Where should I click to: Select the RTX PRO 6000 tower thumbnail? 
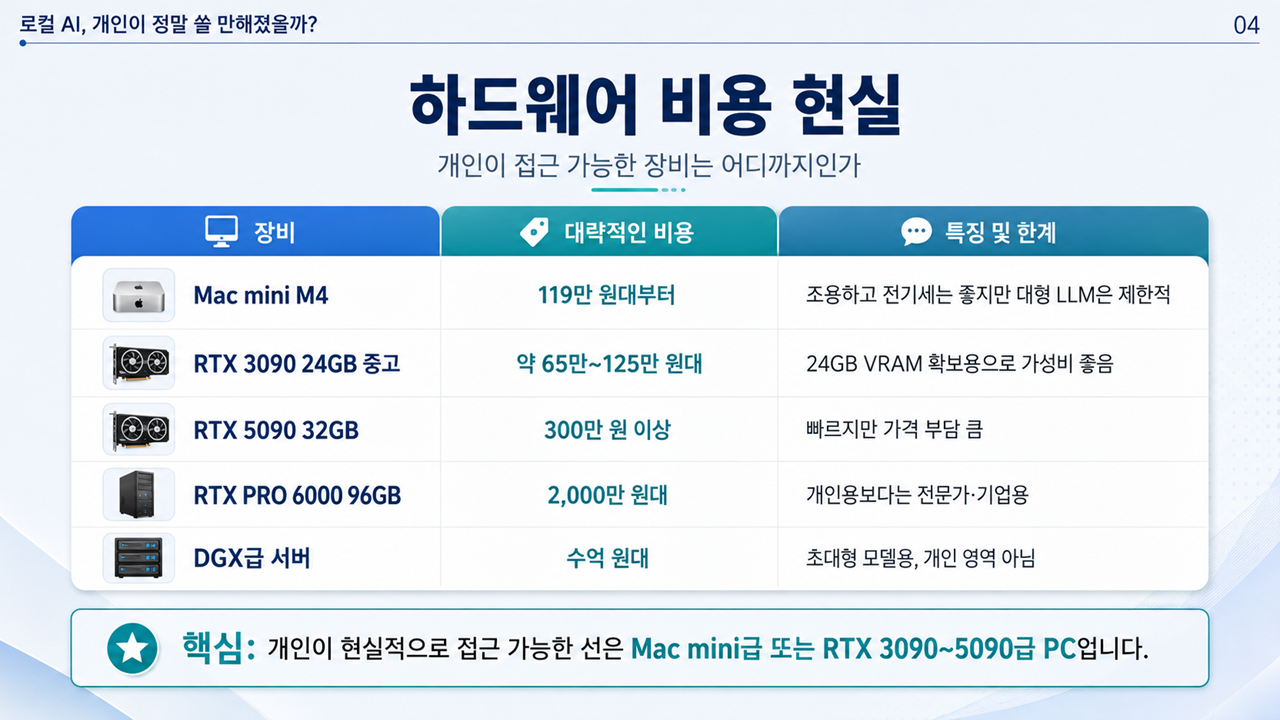point(139,494)
